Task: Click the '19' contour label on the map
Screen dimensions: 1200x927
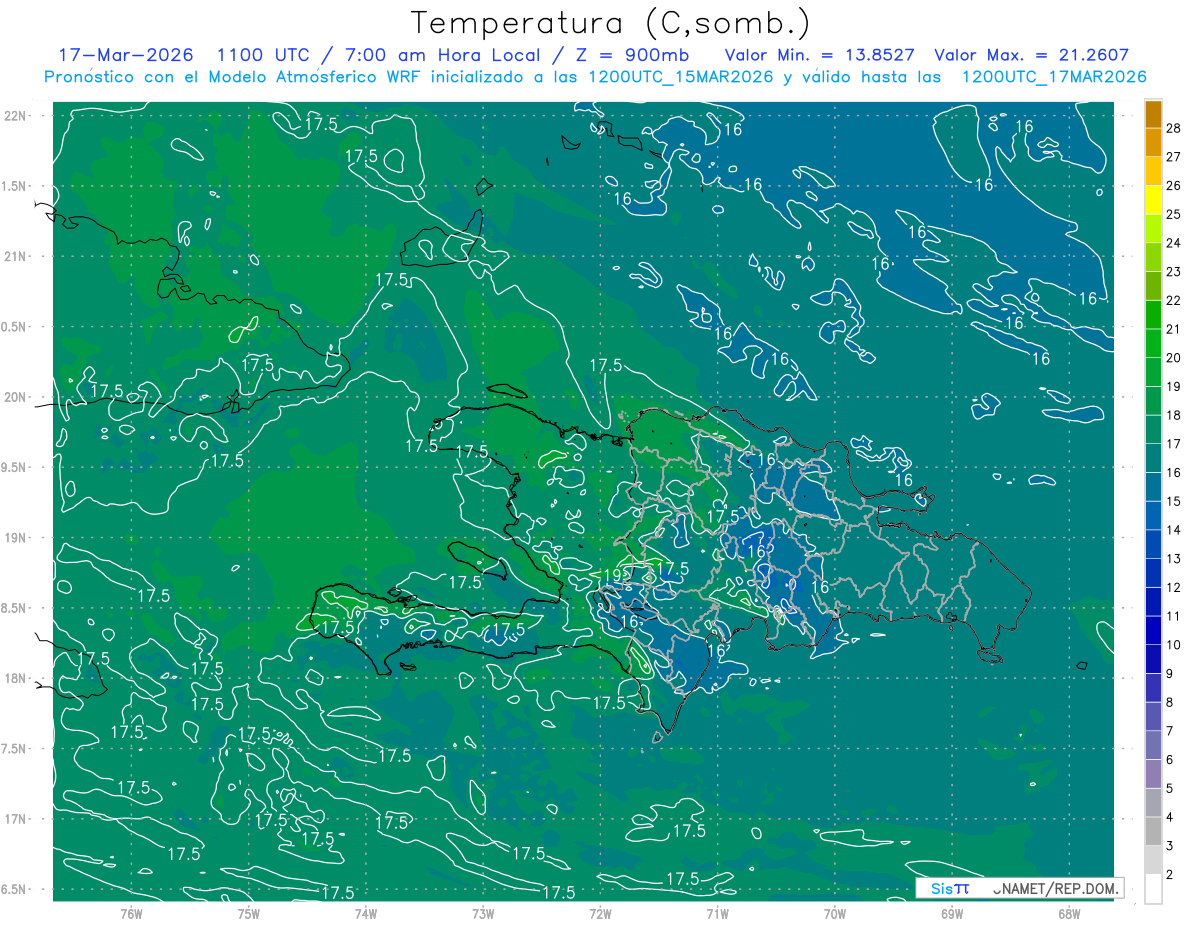Action: tap(613, 574)
